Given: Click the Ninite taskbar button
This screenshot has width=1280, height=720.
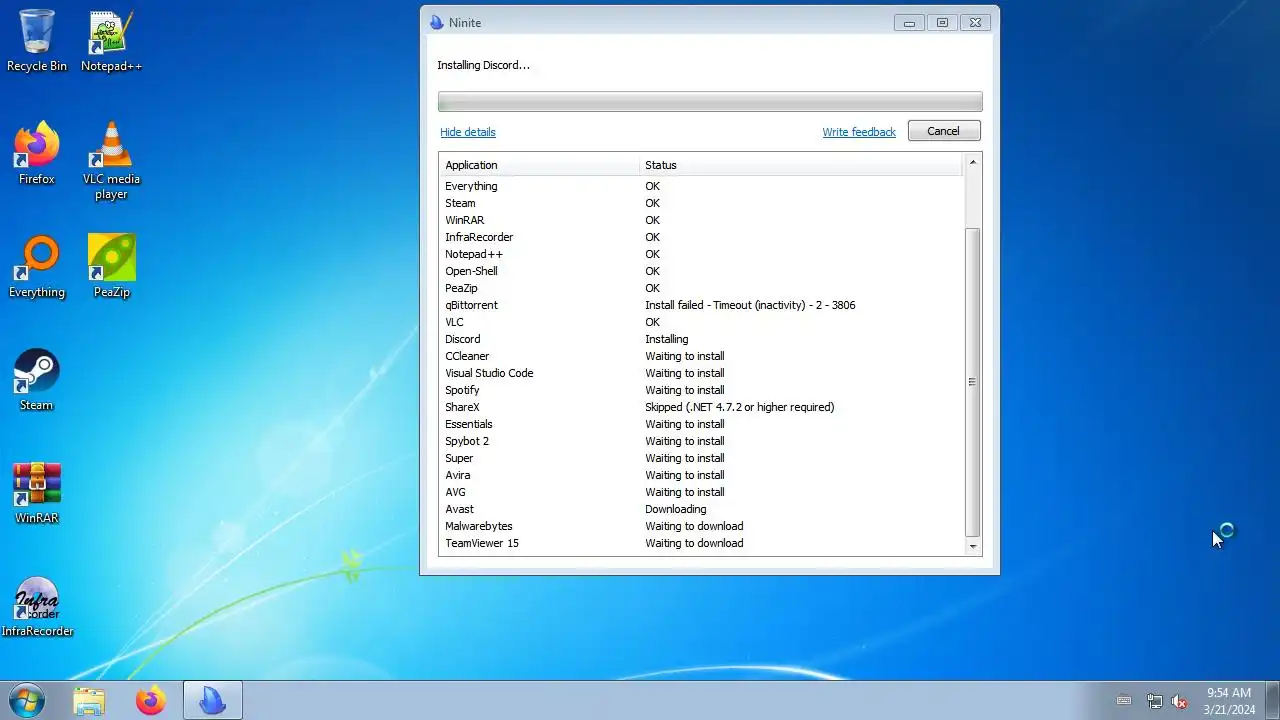Looking at the screenshot, I should [x=212, y=701].
